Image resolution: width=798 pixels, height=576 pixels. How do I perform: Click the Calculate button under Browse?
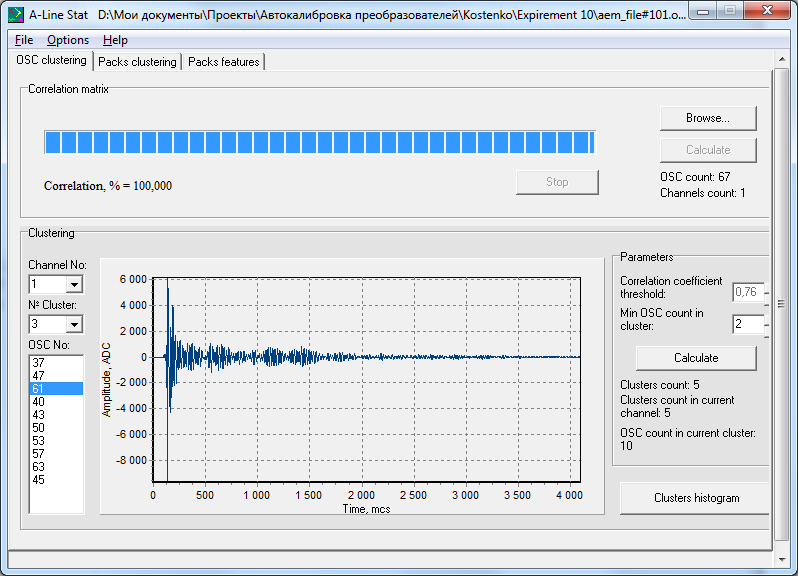pos(708,150)
